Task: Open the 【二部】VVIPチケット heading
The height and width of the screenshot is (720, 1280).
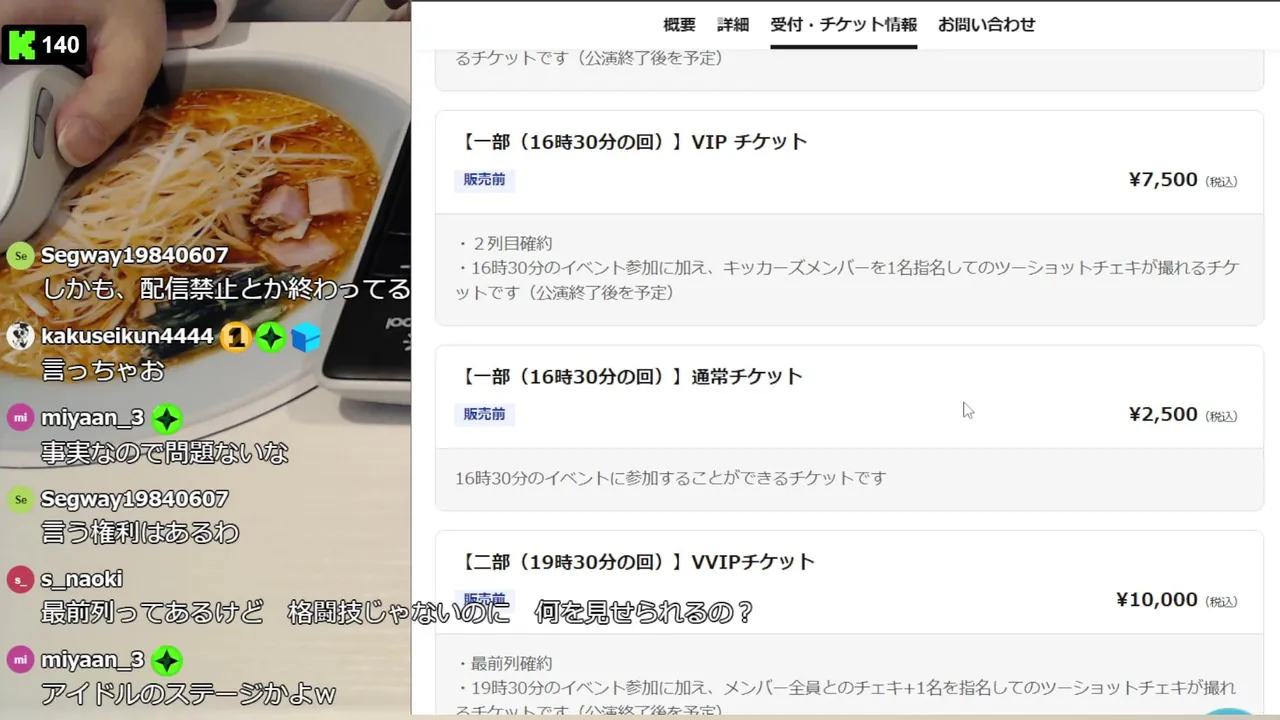Action: pos(635,562)
